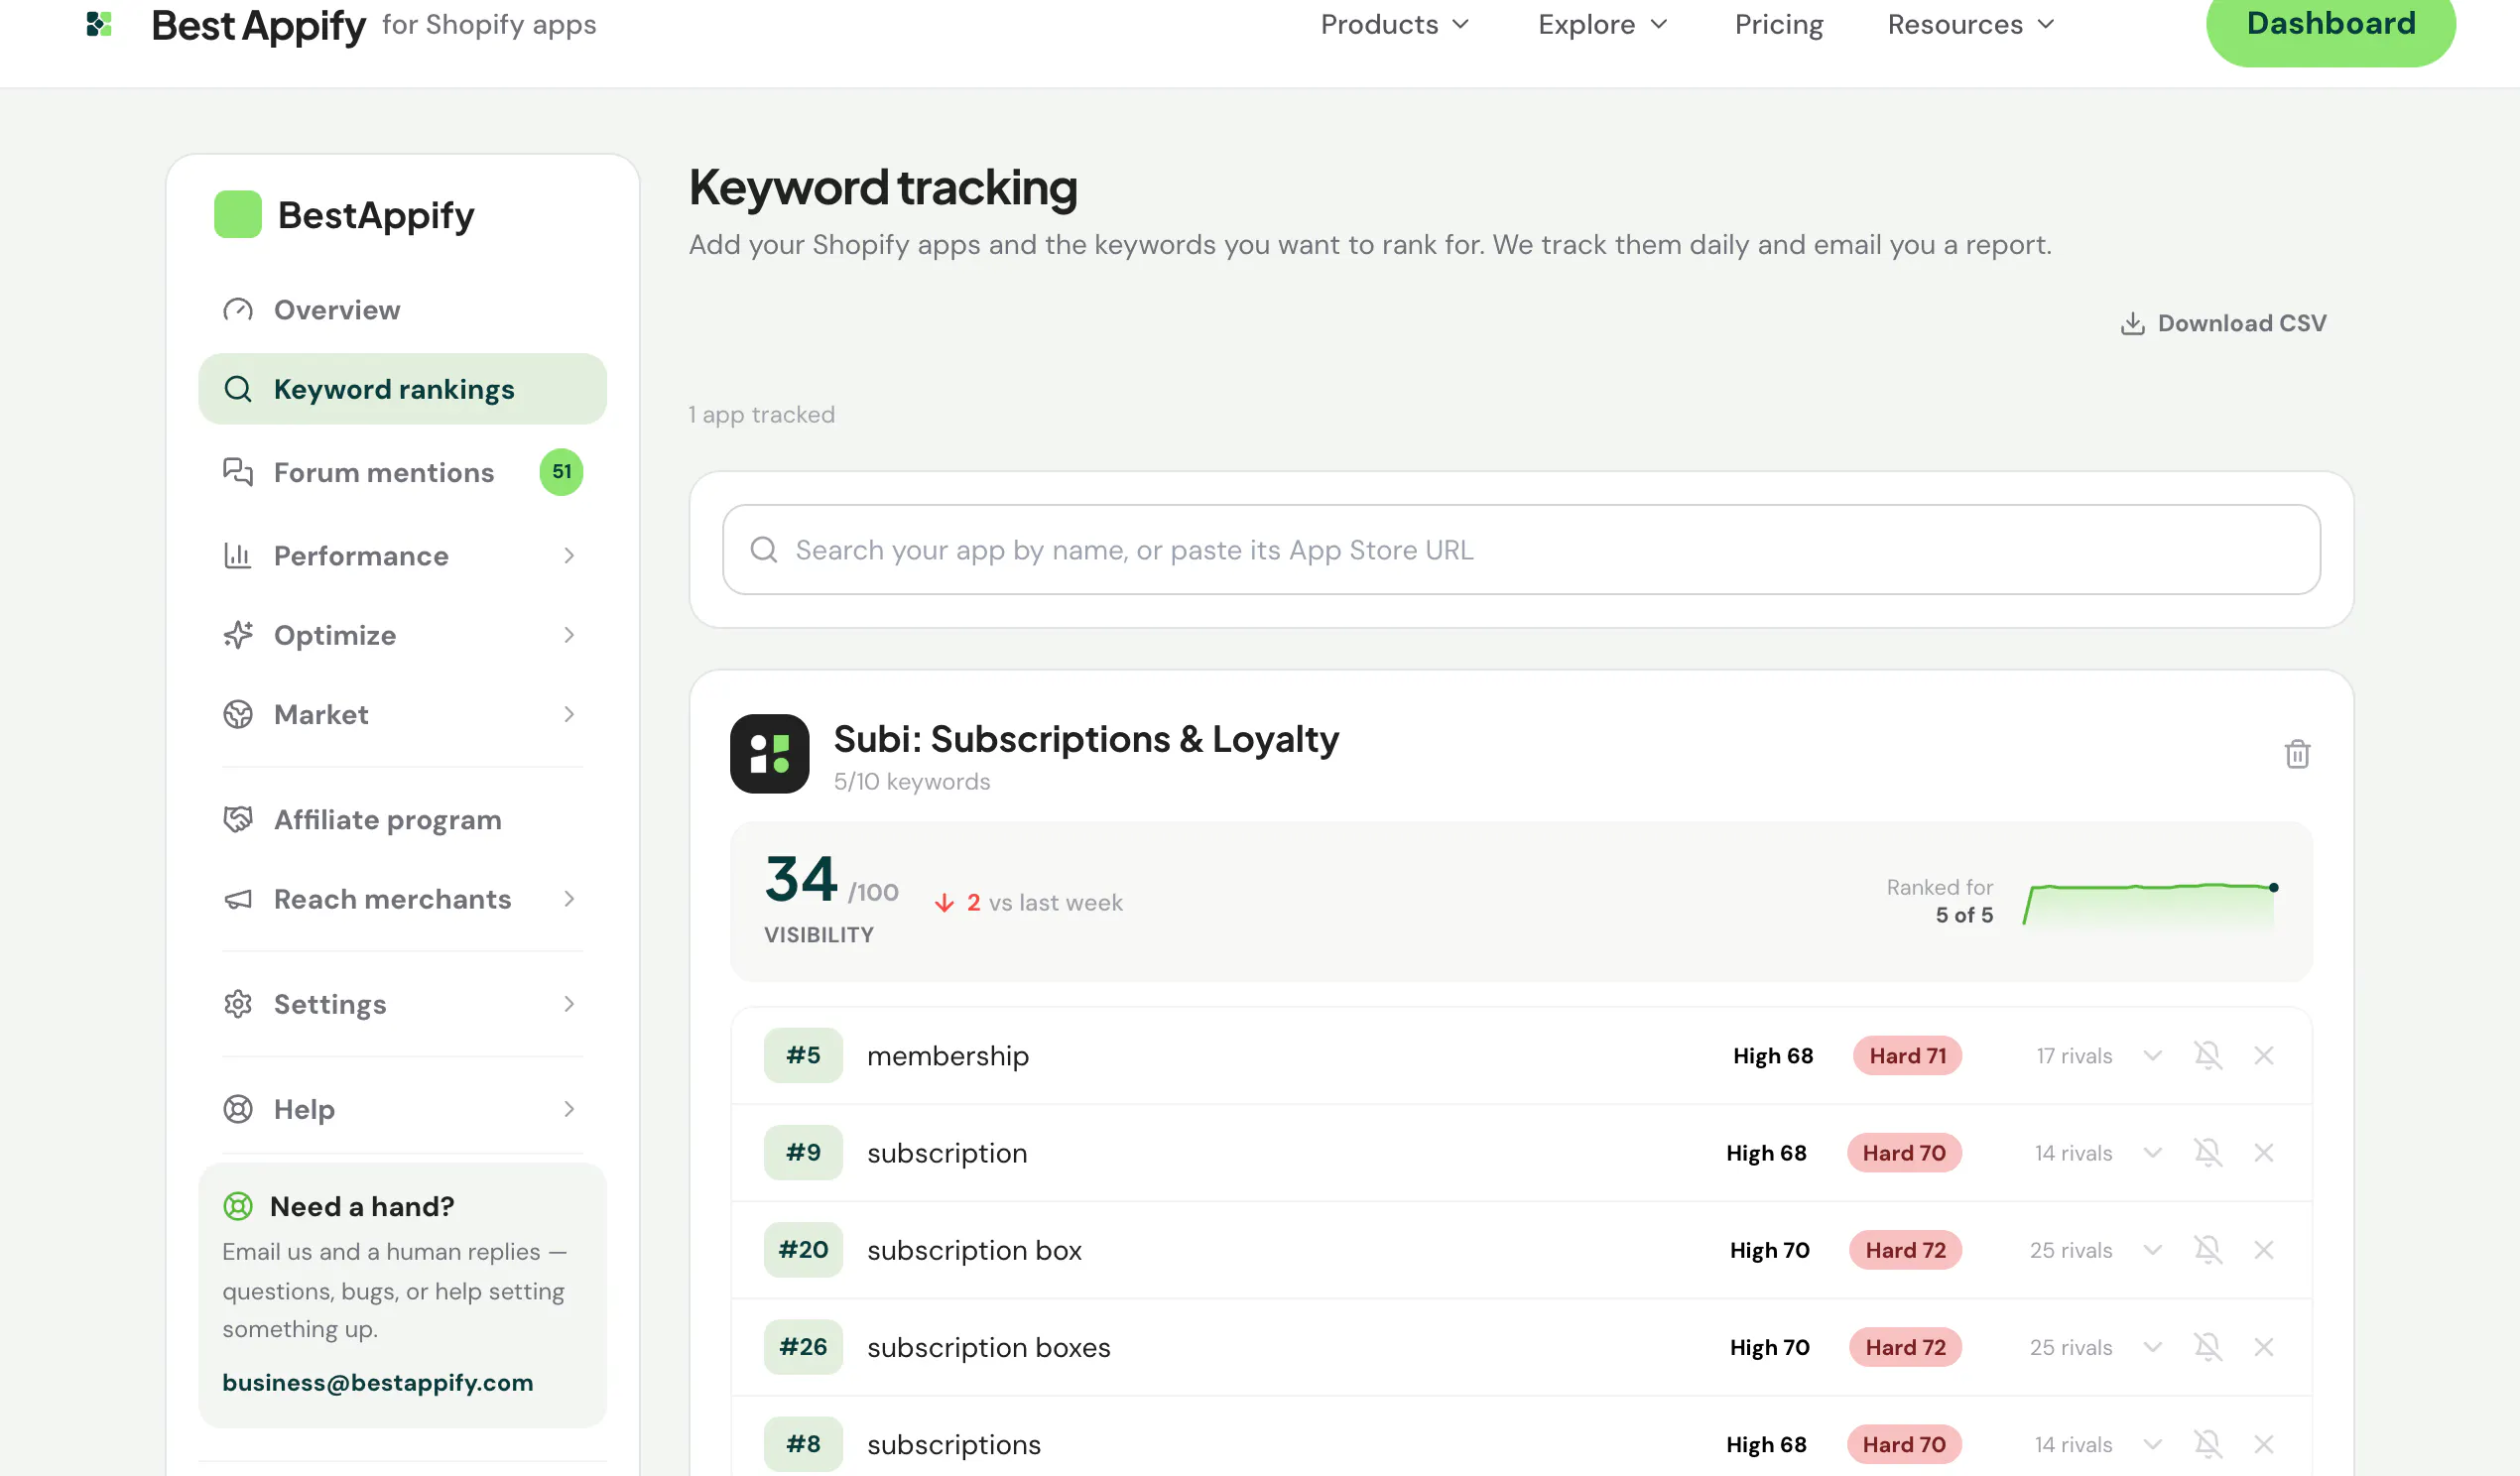This screenshot has height=1476, width=2520.
Task: Remove the subscriptions keyword row
Action: click(2264, 1444)
